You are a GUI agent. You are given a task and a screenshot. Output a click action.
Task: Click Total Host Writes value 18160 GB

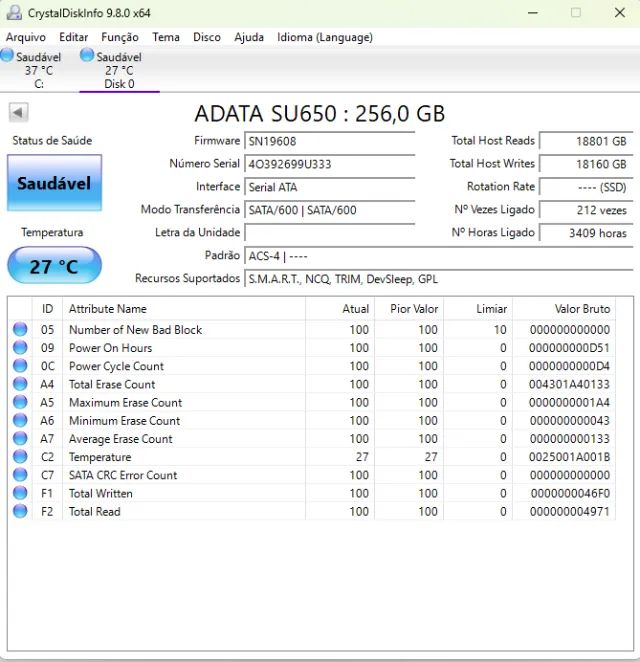[586, 164]
